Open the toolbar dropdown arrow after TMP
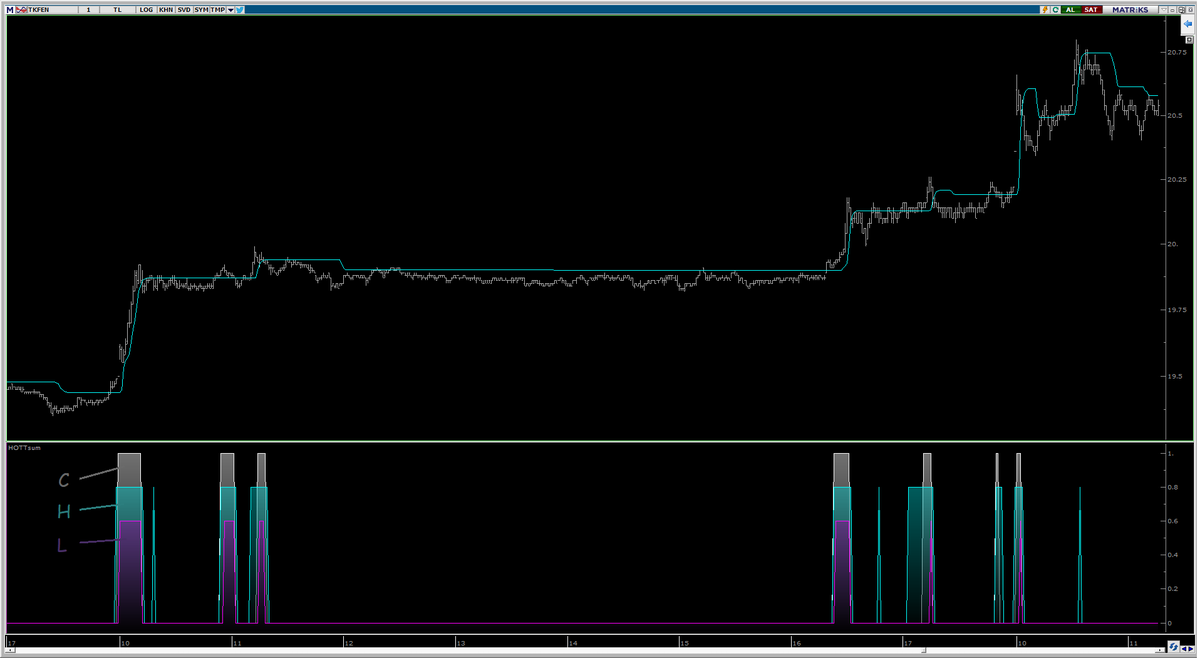Image resolution: width=1200 pixels, height=658 pixels. [x=231, y=10]
